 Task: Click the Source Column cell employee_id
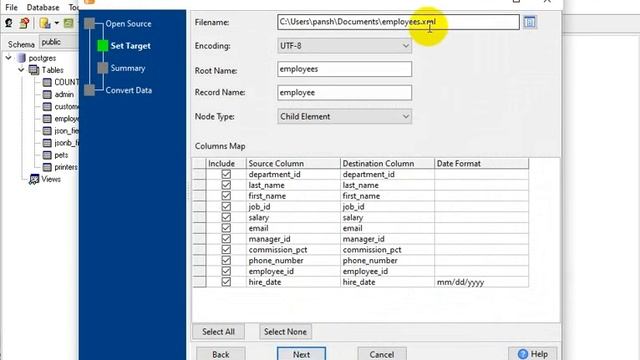click(x=293, y=271)
